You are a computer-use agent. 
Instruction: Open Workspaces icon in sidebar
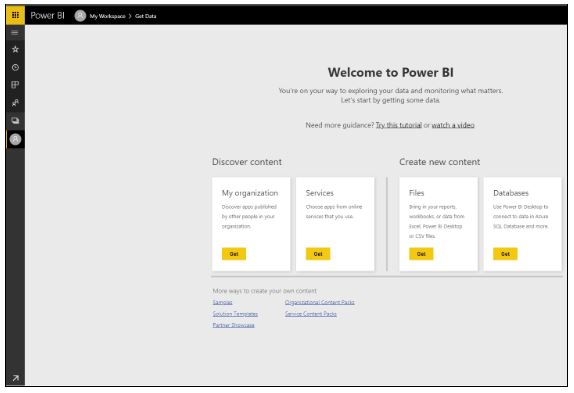[x=15, y=120]
